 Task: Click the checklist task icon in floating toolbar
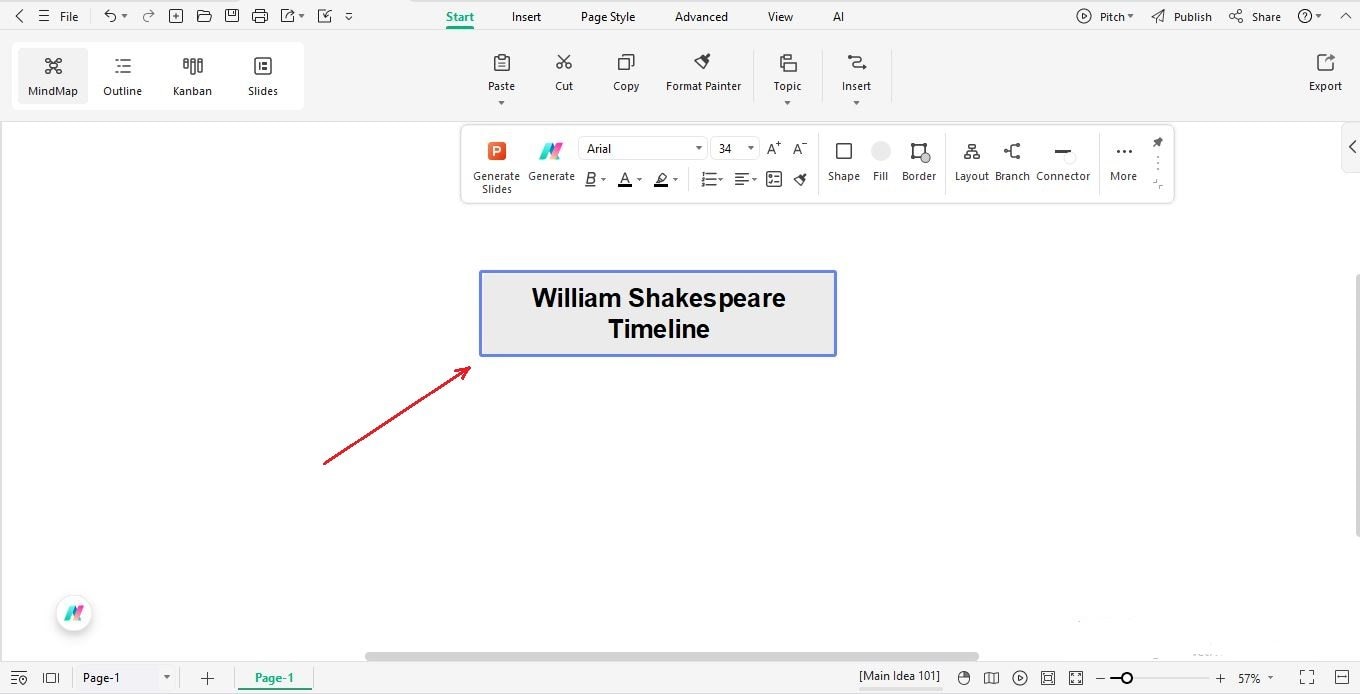pos(774,179)
